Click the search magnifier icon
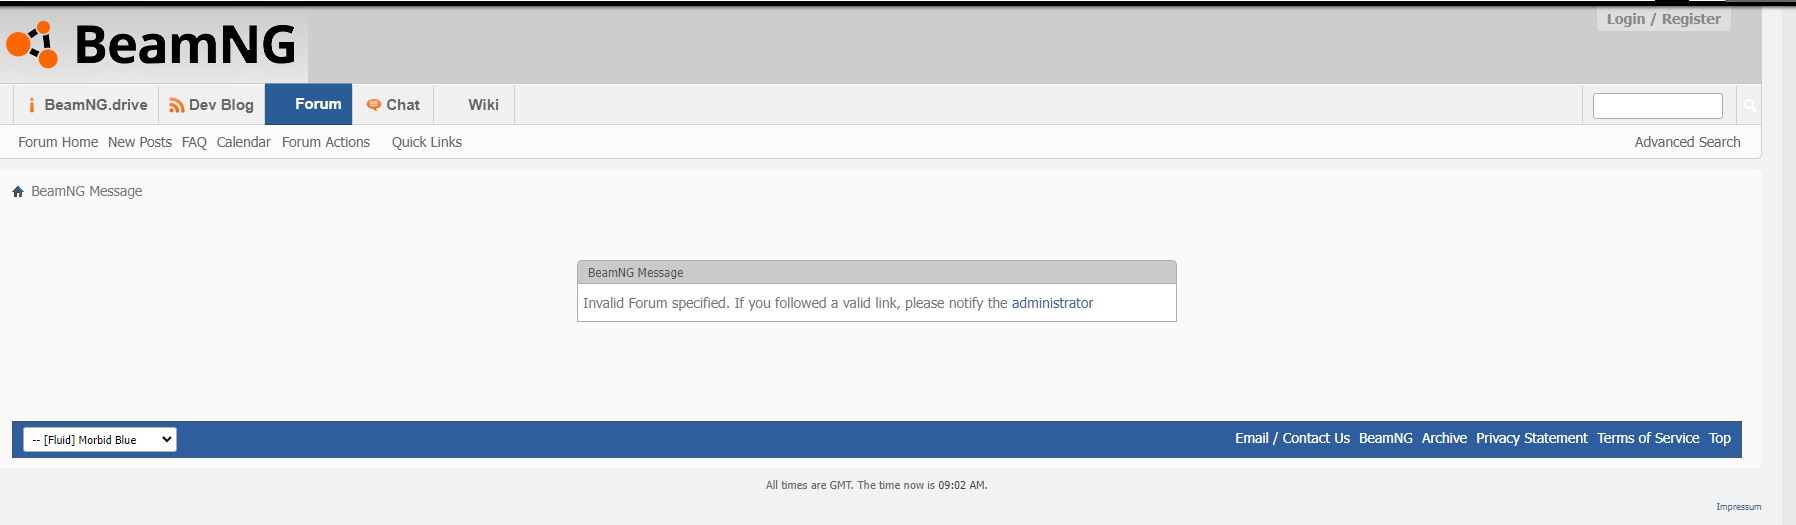Screen dimensions: 1796x525 1749,105
